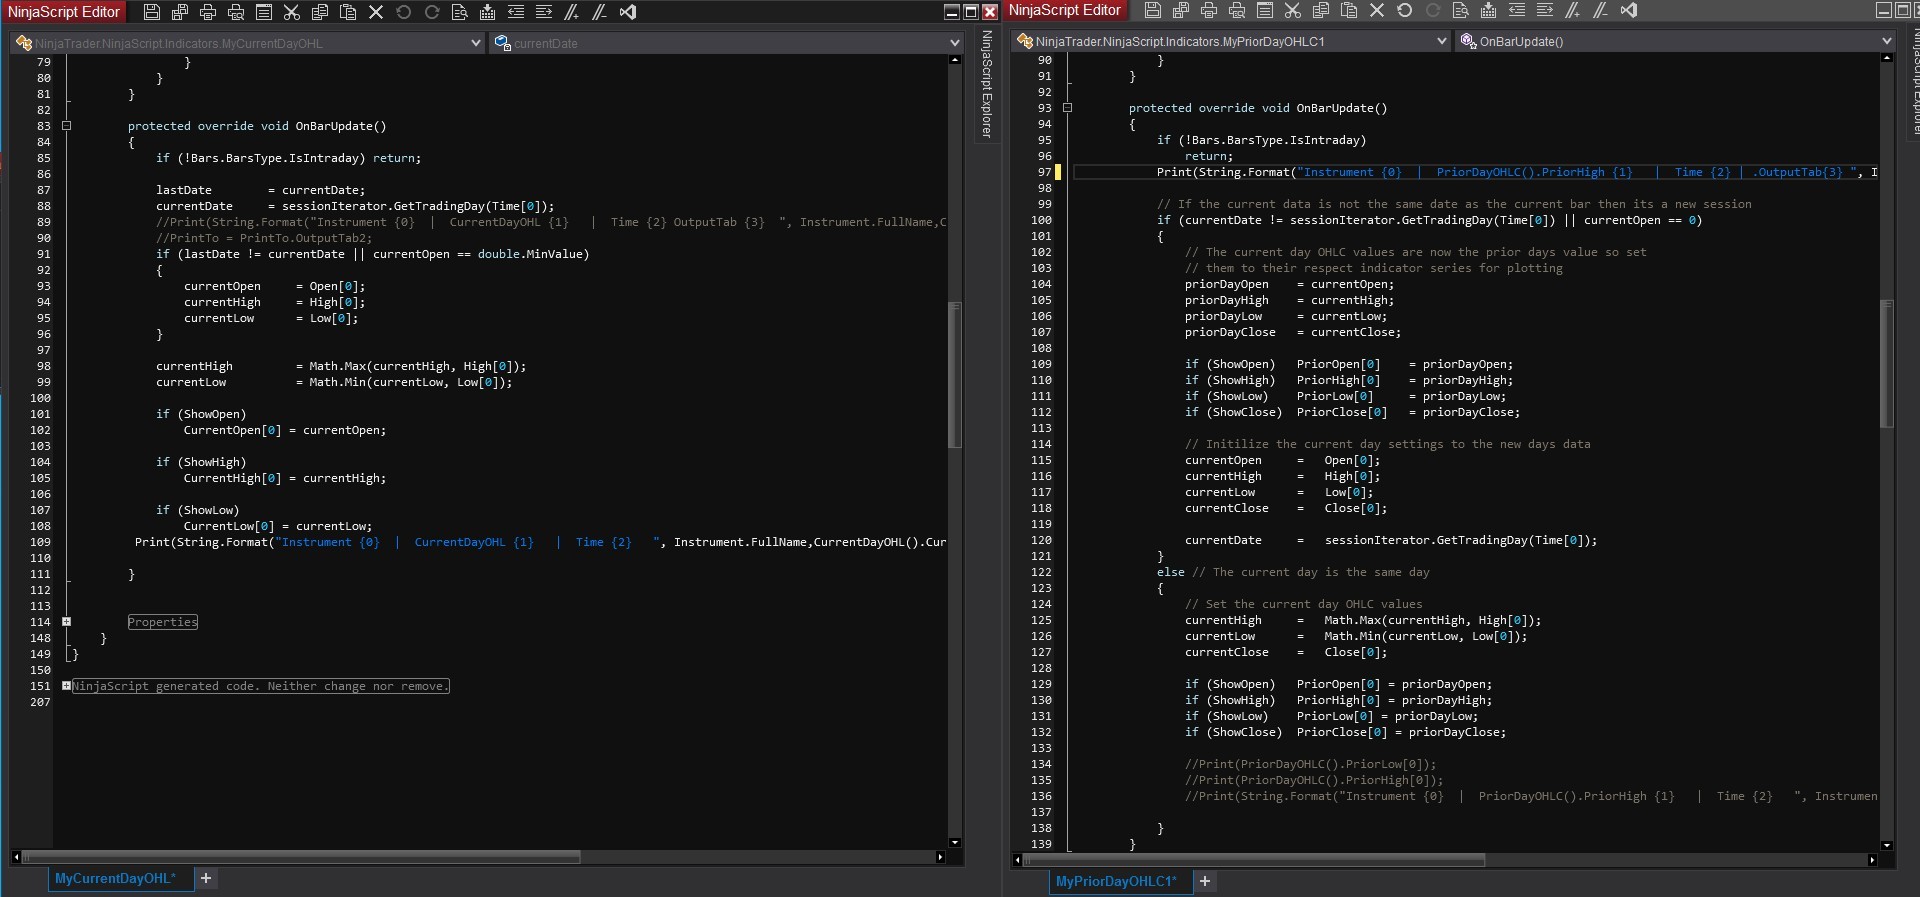This screenshot has height=897, width=1920.
Task: Expand the NinjaScript generated code region
Action: pyautogui.click(x=67, y=686)
